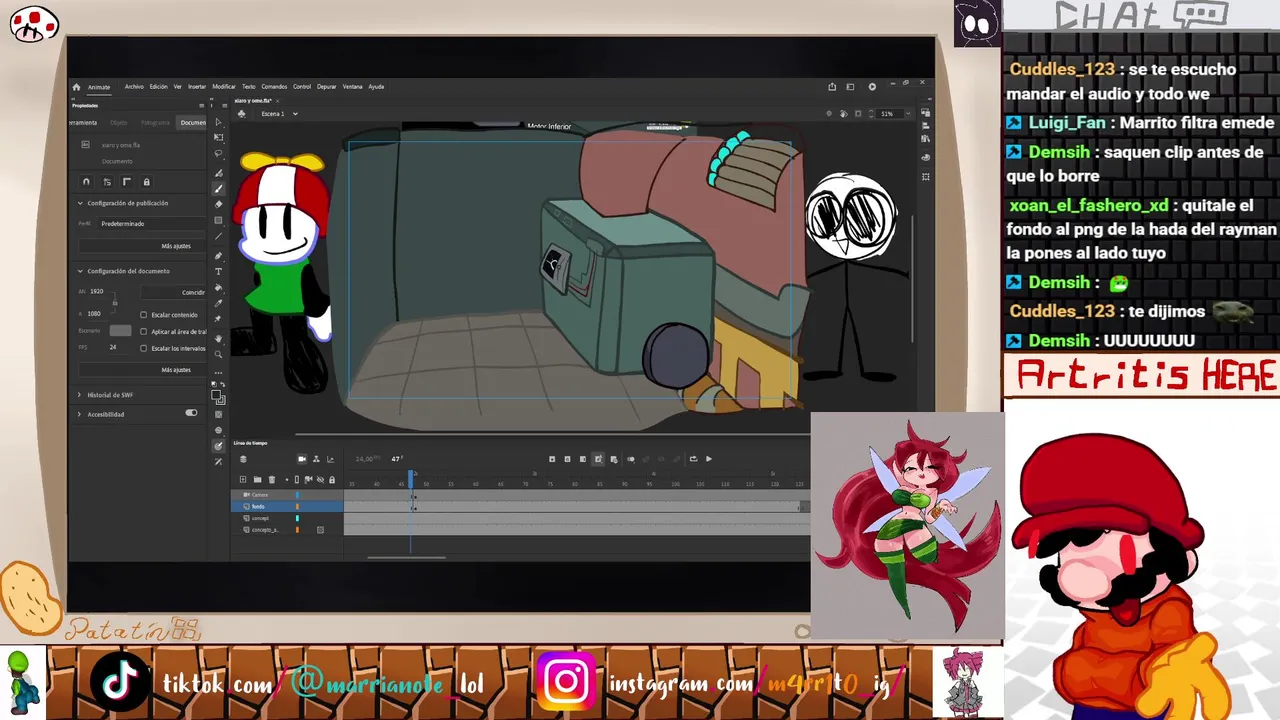The width and height of the screenshot is (1280, 720).
Task: Select the Rectangle shape tool
Action: tap(219, 220)
